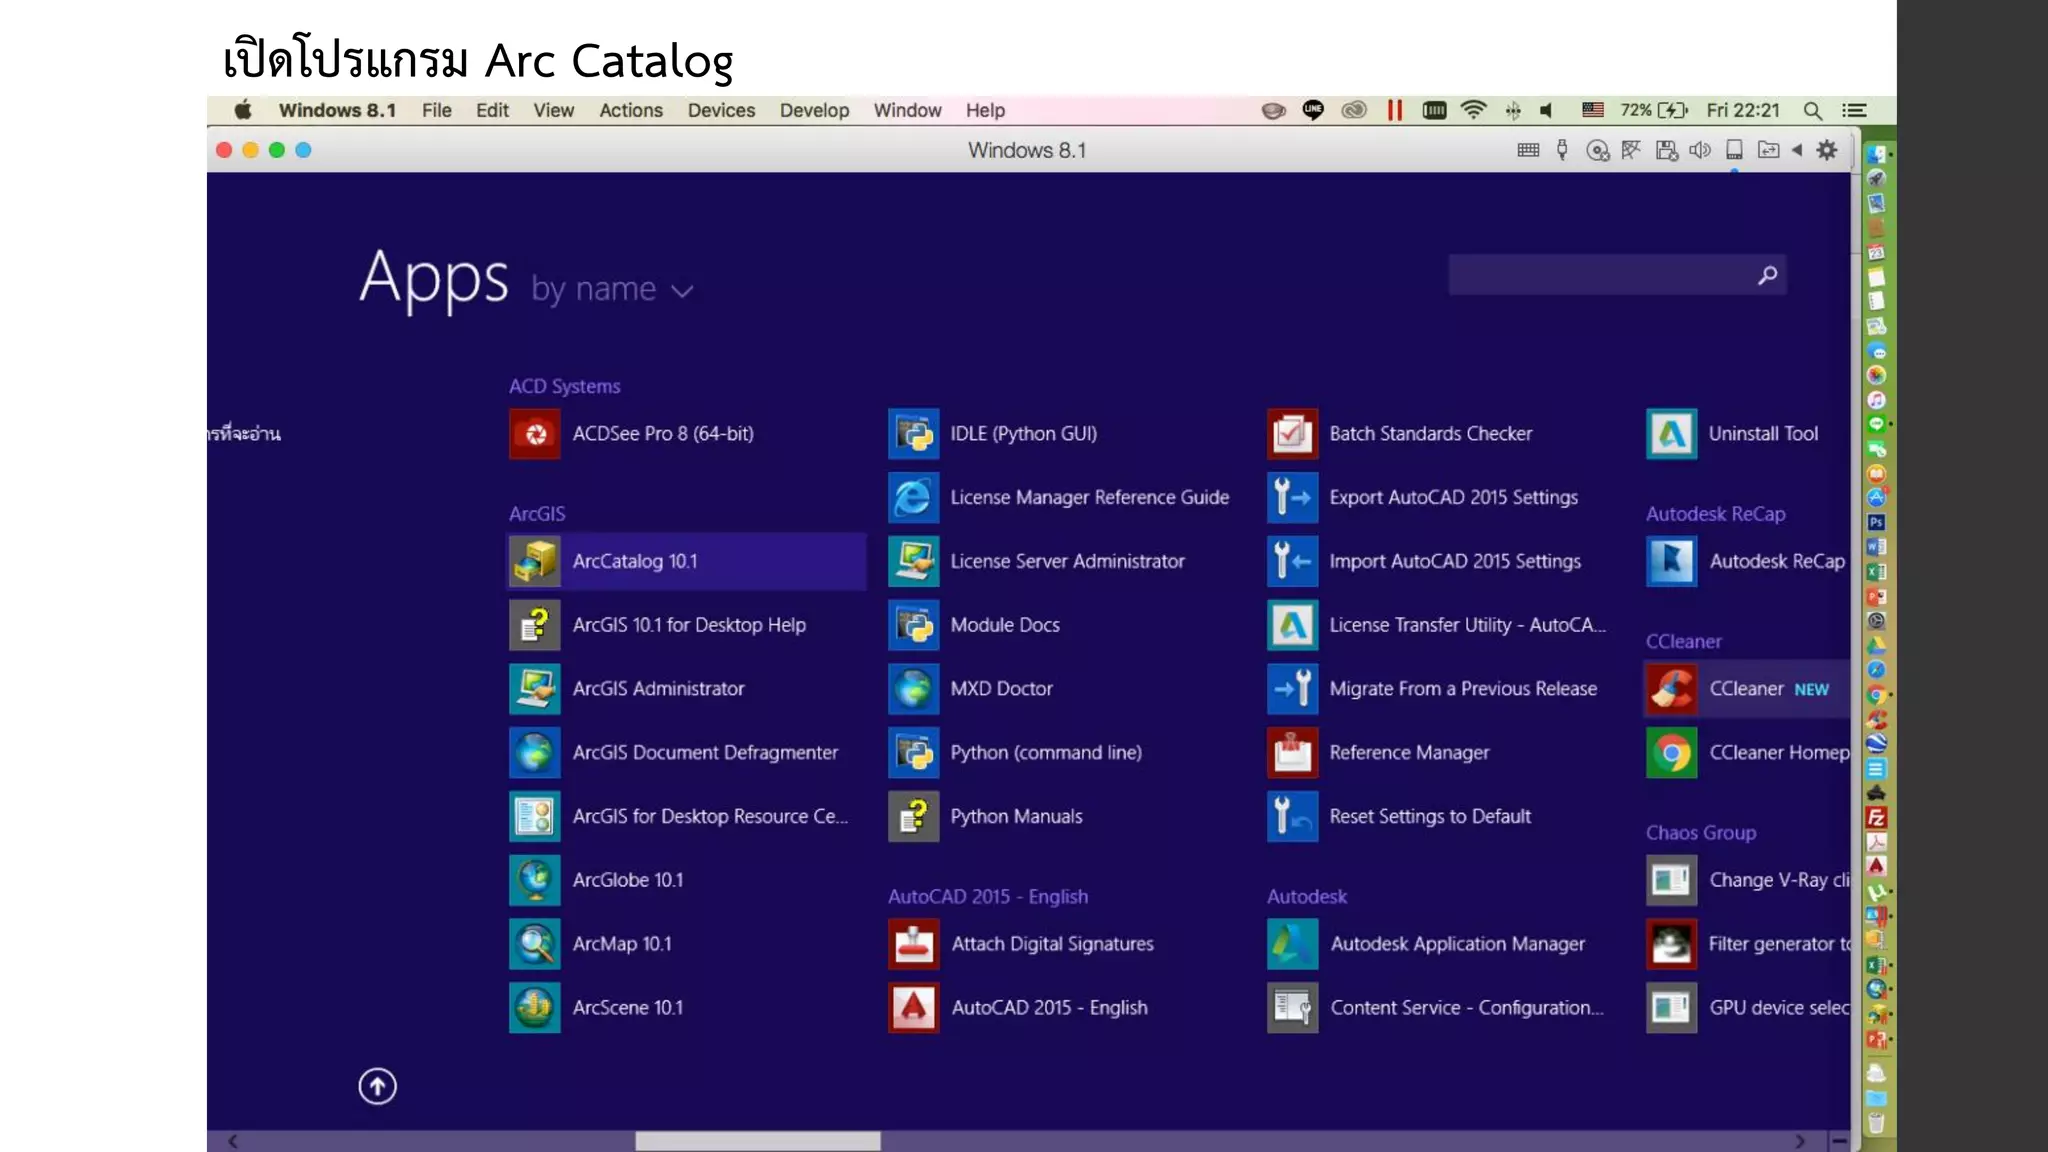Open the Window menu
Image resolution: width=2048 pixels, height=1152 pixels.
(907, 111)
